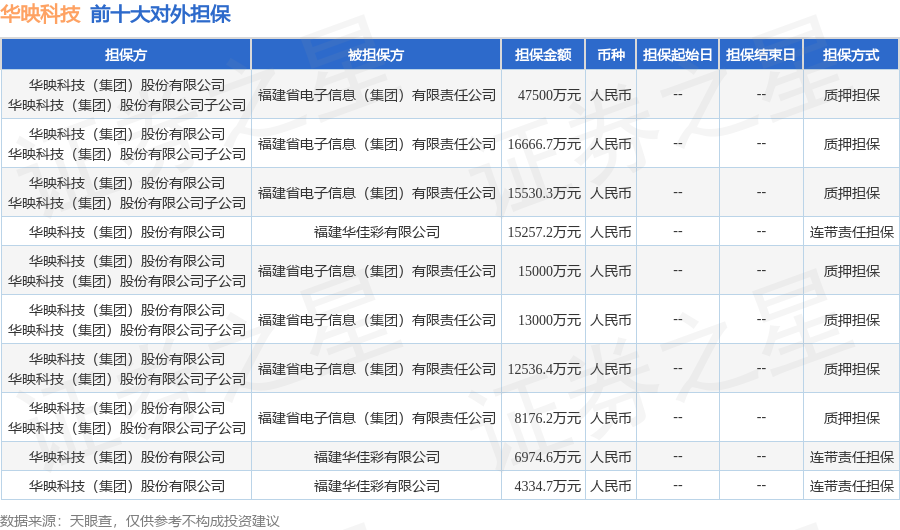Image resolution: width=900 pixels, height=530 pixels.
Task: Click guarantor cell in the 4334.7万元 row
Action: tap(126, 486)
